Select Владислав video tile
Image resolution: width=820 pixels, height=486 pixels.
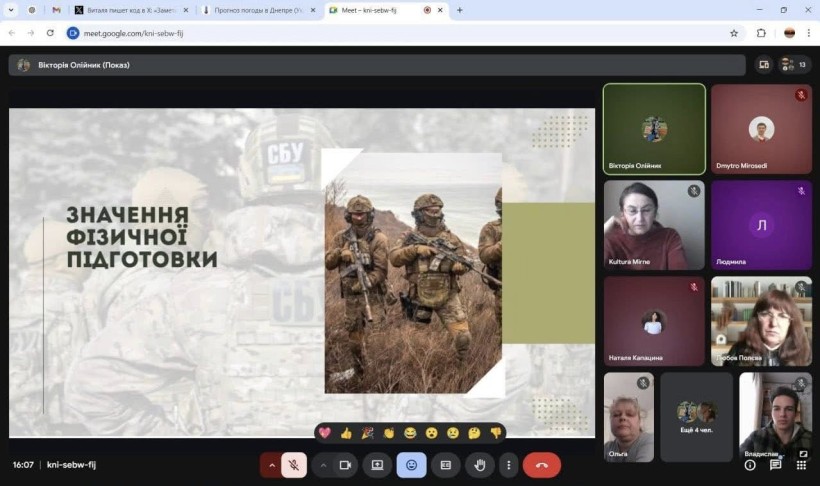point(776,417)
